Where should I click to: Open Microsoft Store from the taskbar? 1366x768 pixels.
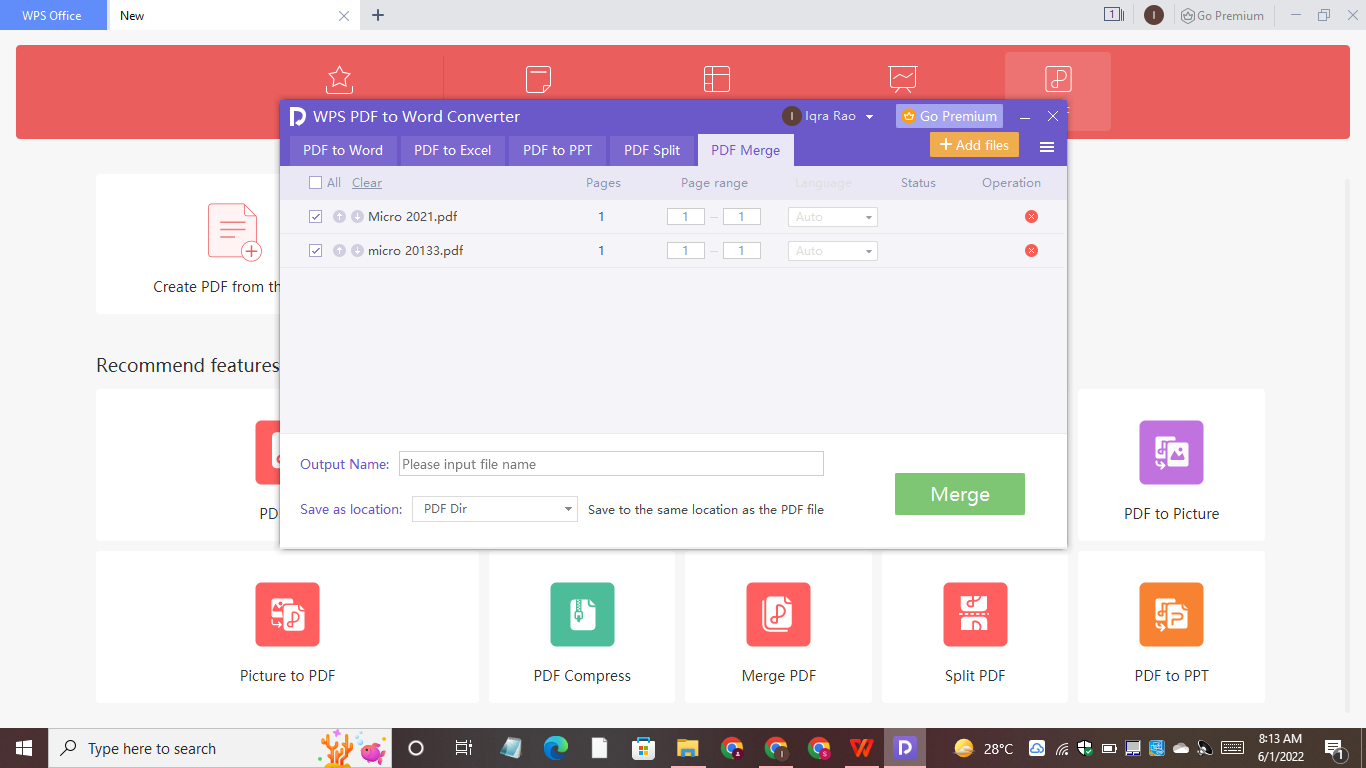click(x=643, y=748)
